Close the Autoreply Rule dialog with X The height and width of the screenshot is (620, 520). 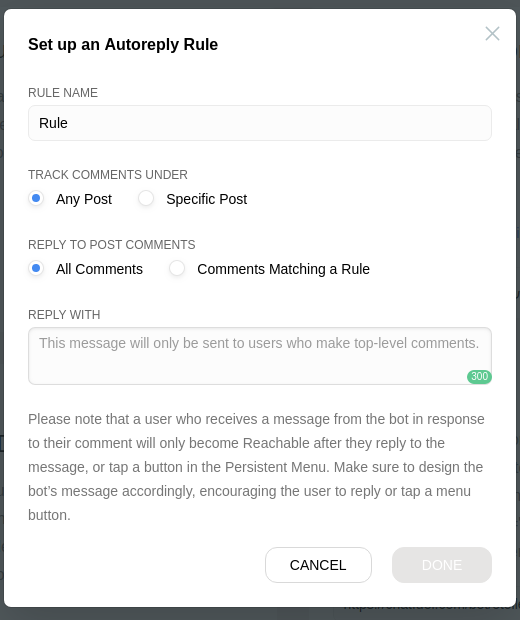tap(492, 34)
